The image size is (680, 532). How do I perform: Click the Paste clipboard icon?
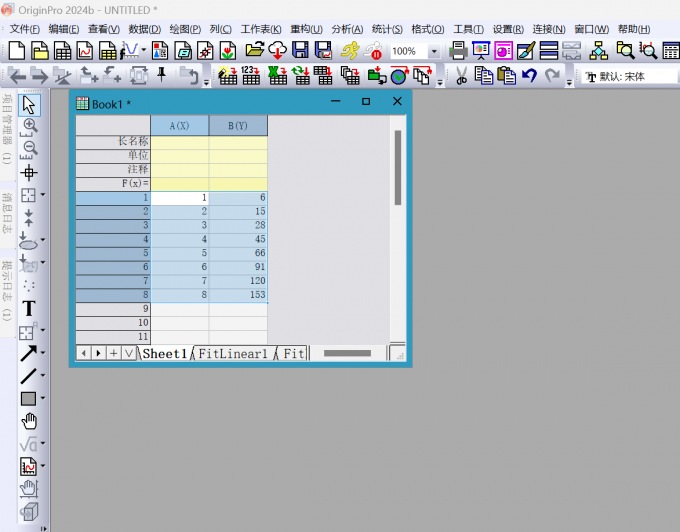(x=506, y=75)
